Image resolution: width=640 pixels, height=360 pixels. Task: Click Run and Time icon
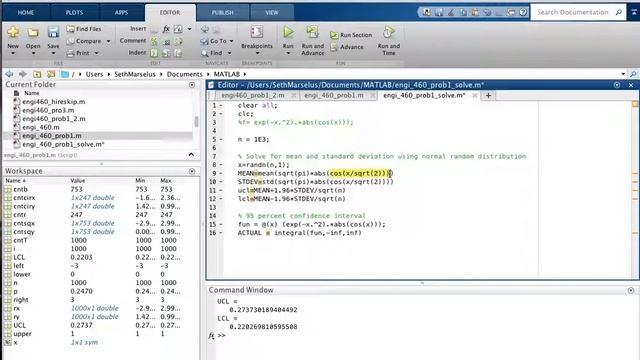[389, 32]
